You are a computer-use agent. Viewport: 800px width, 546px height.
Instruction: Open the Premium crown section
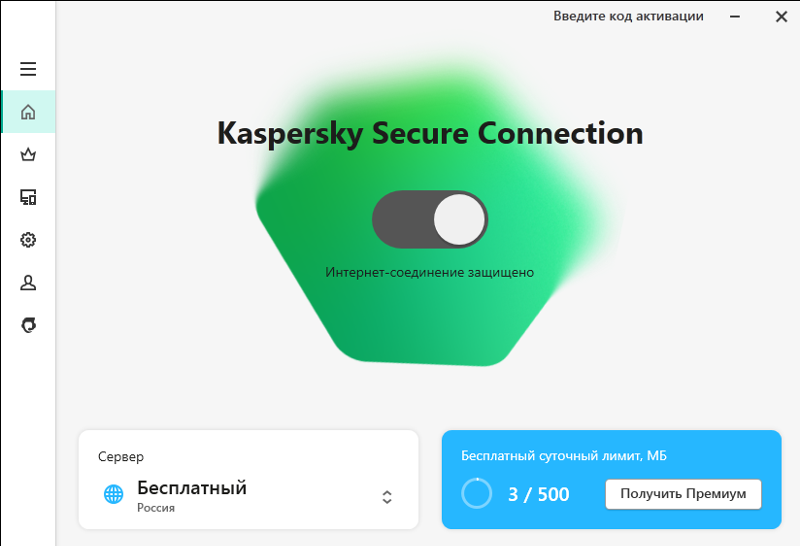(28, 155)
